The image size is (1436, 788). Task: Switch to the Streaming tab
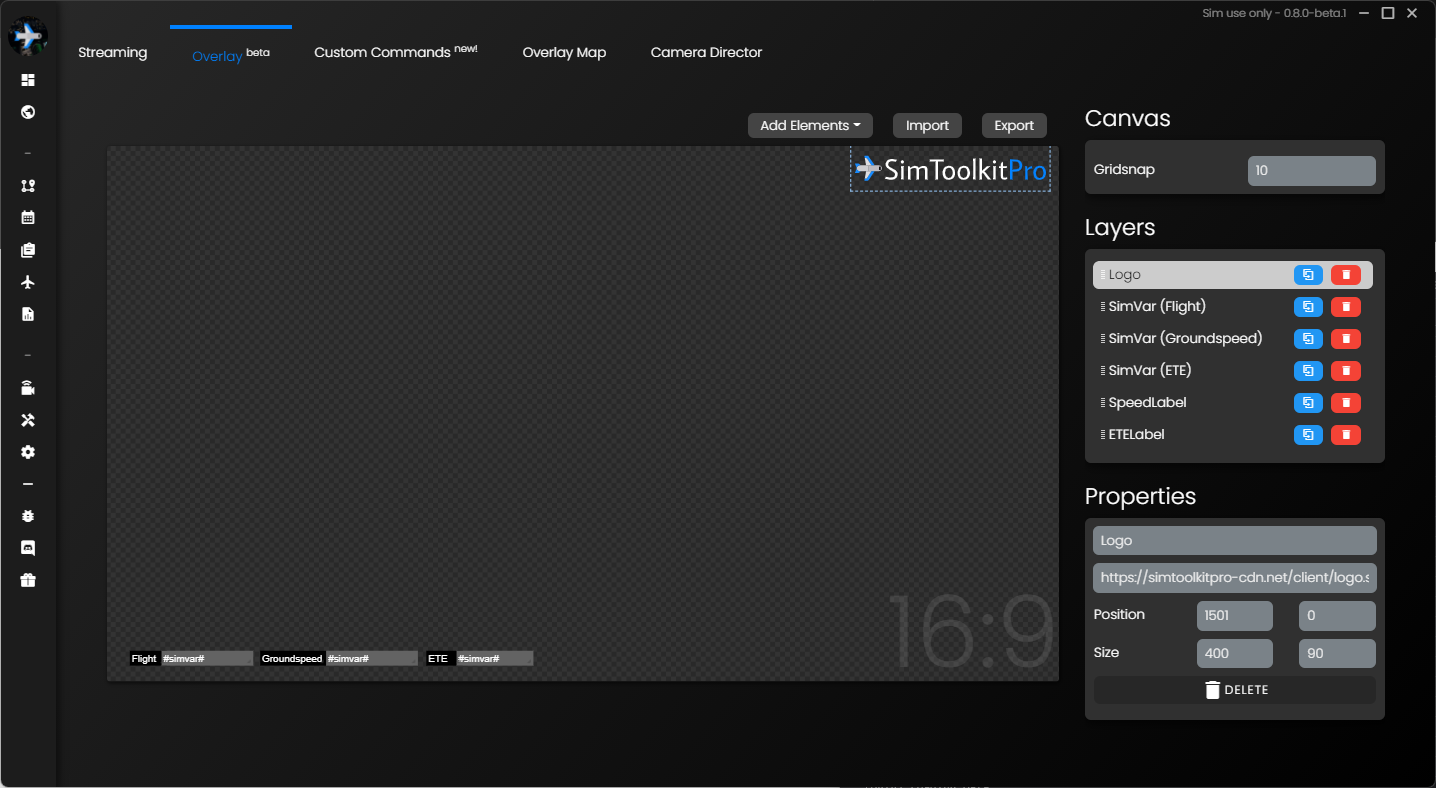point(112,52)
